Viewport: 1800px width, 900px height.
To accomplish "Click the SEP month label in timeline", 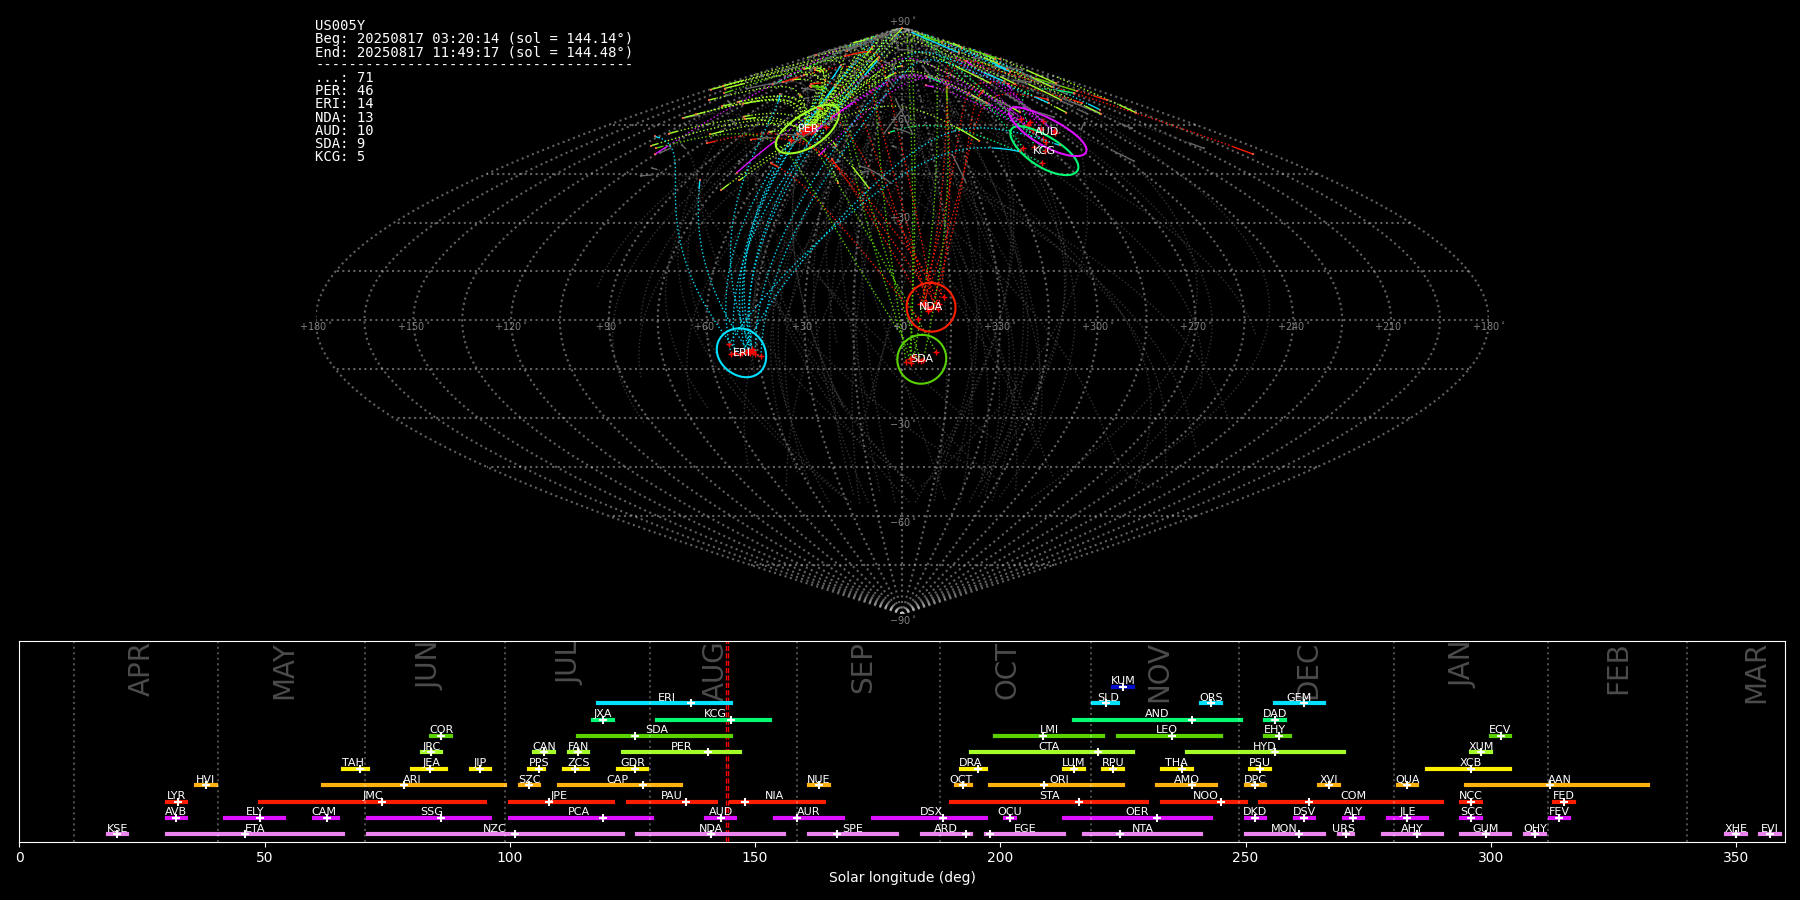I will pos(862,669).
